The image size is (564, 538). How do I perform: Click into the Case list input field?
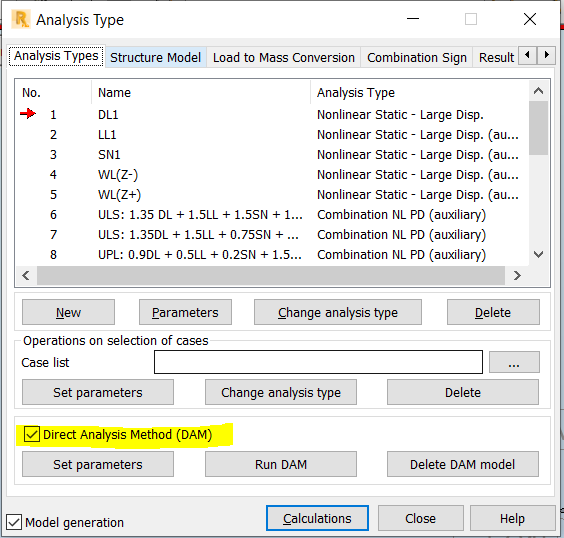tap(318, 362)
